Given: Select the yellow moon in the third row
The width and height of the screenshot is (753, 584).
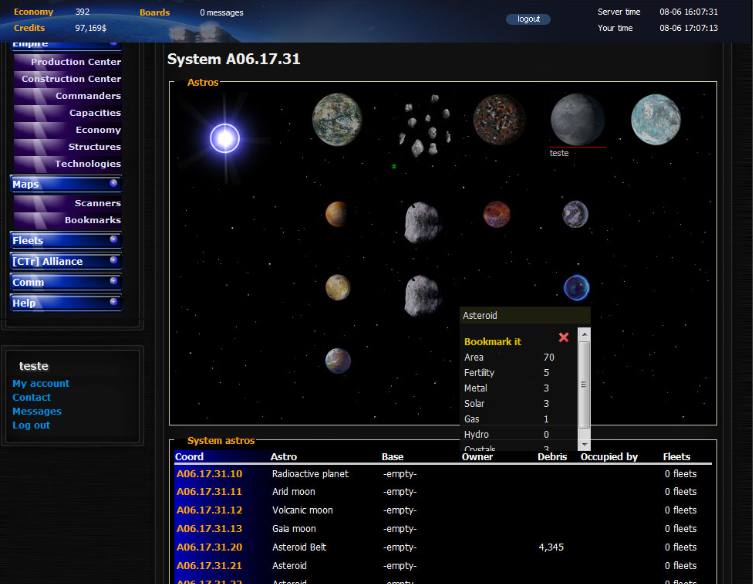Looking at the screenshot, I should pyautogui.click(x=338, y=287).
